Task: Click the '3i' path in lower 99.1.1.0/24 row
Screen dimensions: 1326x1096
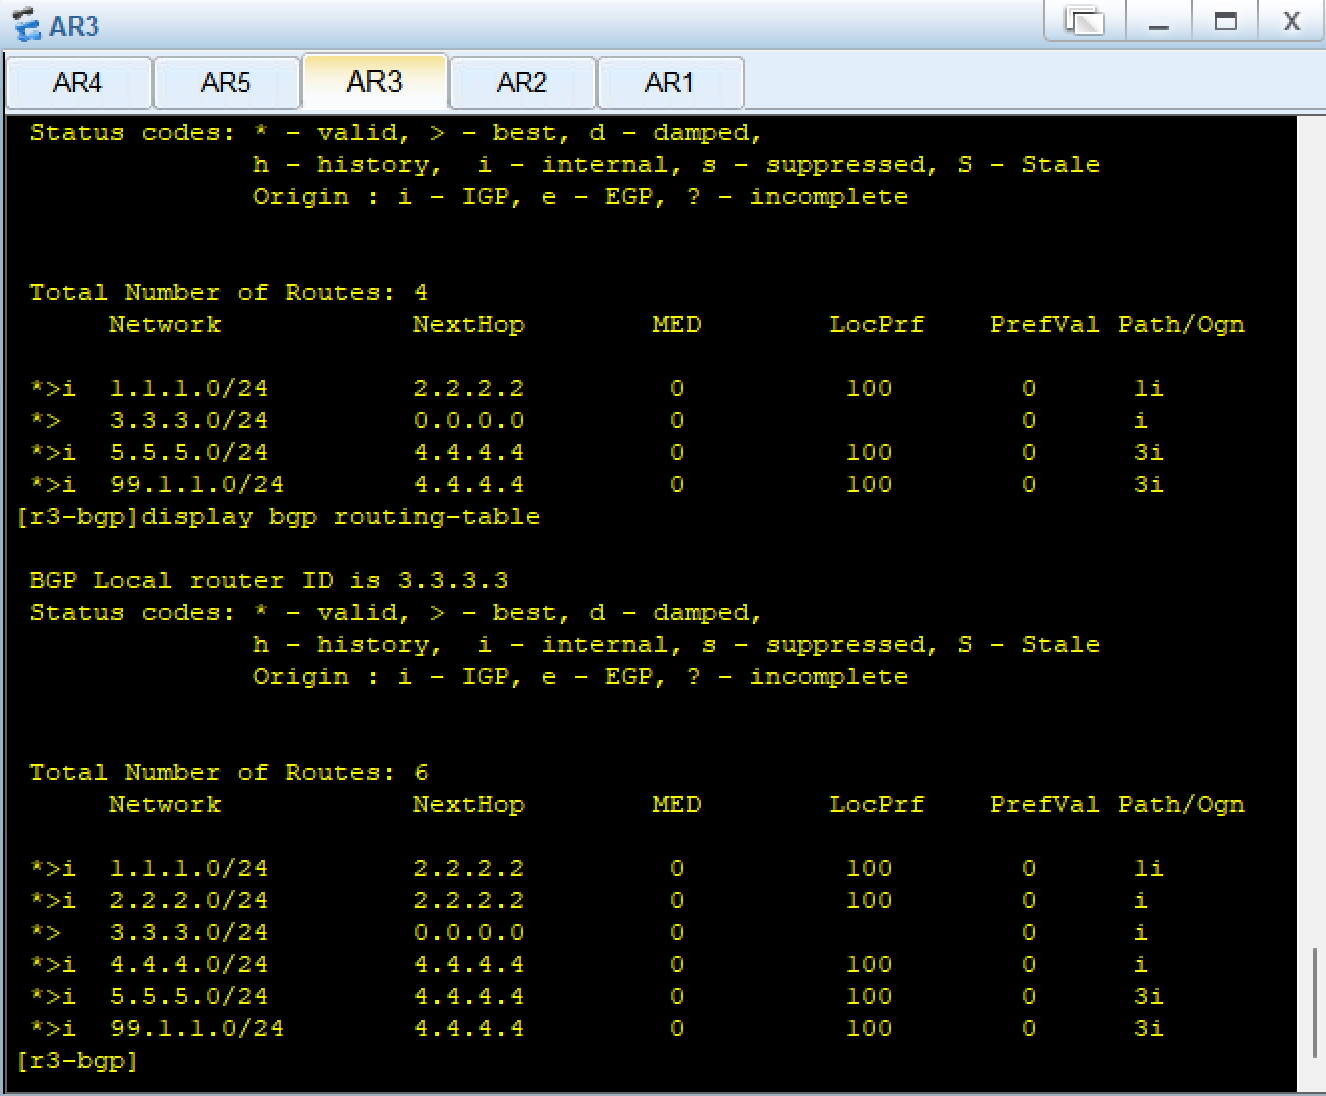Action: point(1149,1029)
